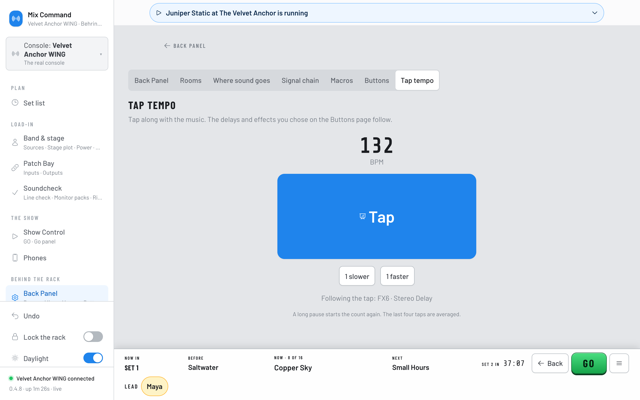Click the Maya lead badge
Viewport: 640px width, 400px height.
(155, 387)
